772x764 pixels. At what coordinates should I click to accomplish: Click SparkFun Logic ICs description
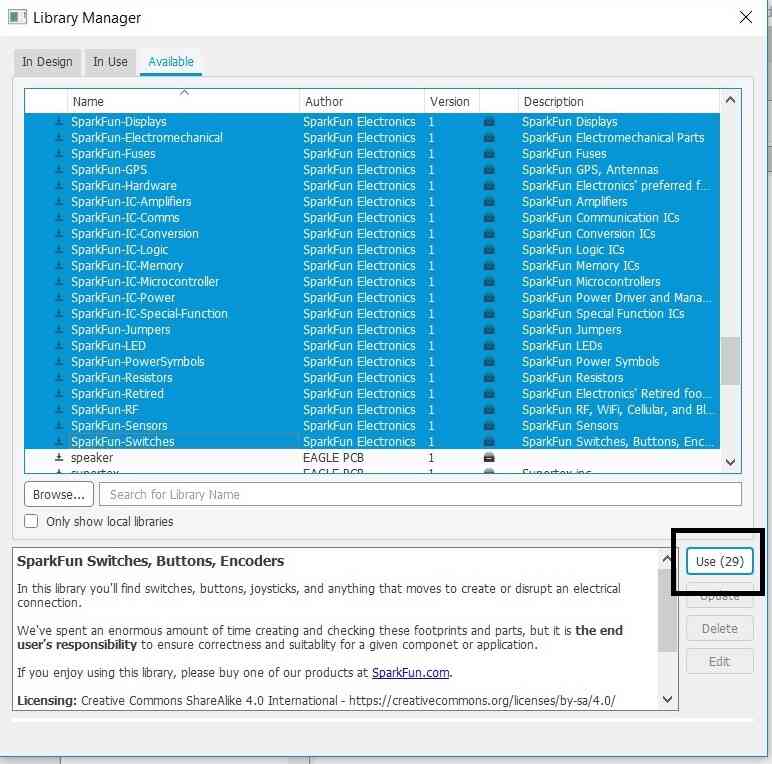tap(573, 250)
